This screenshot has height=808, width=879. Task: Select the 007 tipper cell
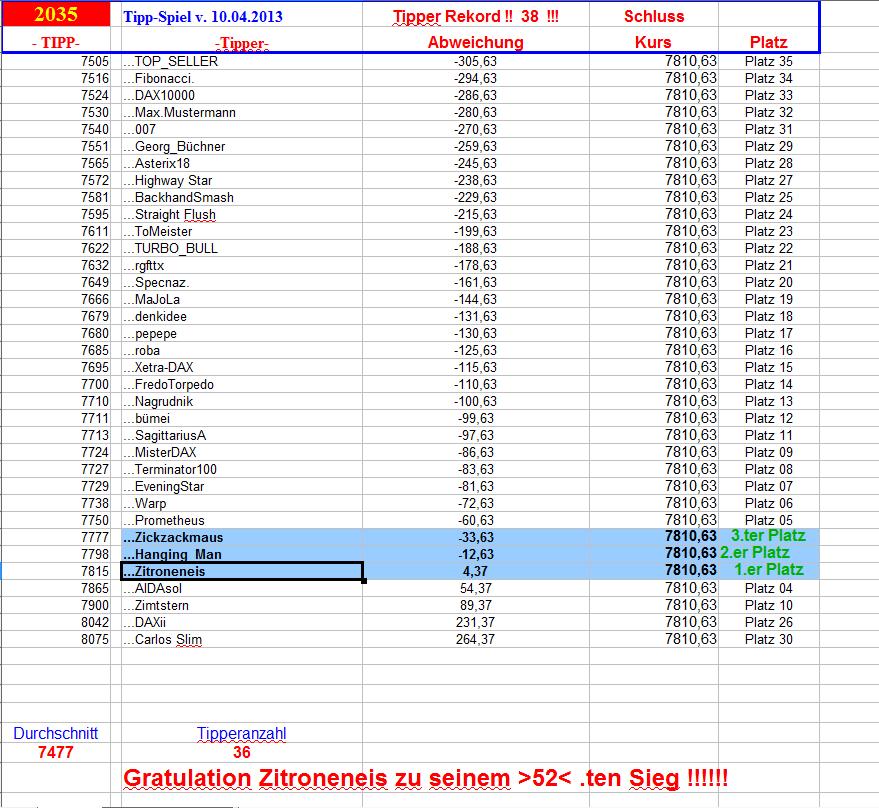[x=242, y=130]
